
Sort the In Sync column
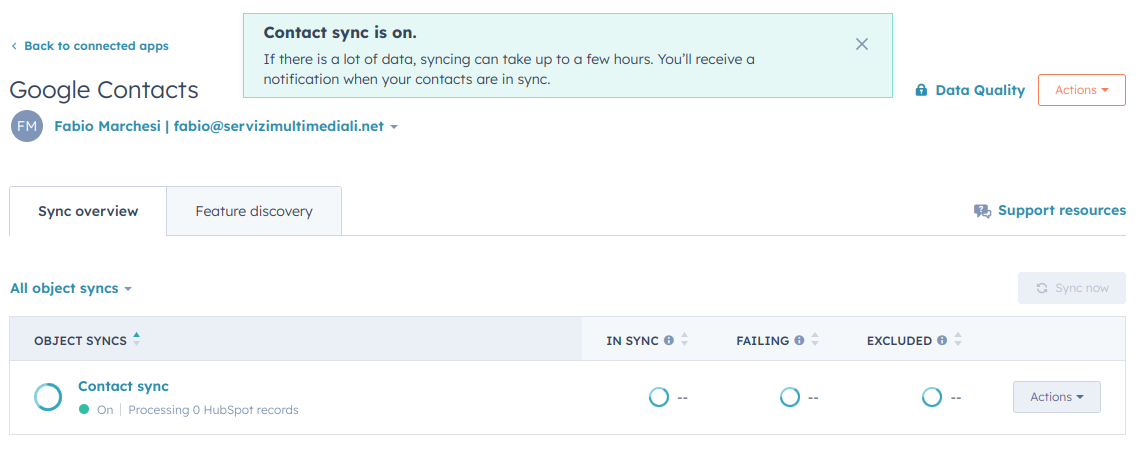684,340
